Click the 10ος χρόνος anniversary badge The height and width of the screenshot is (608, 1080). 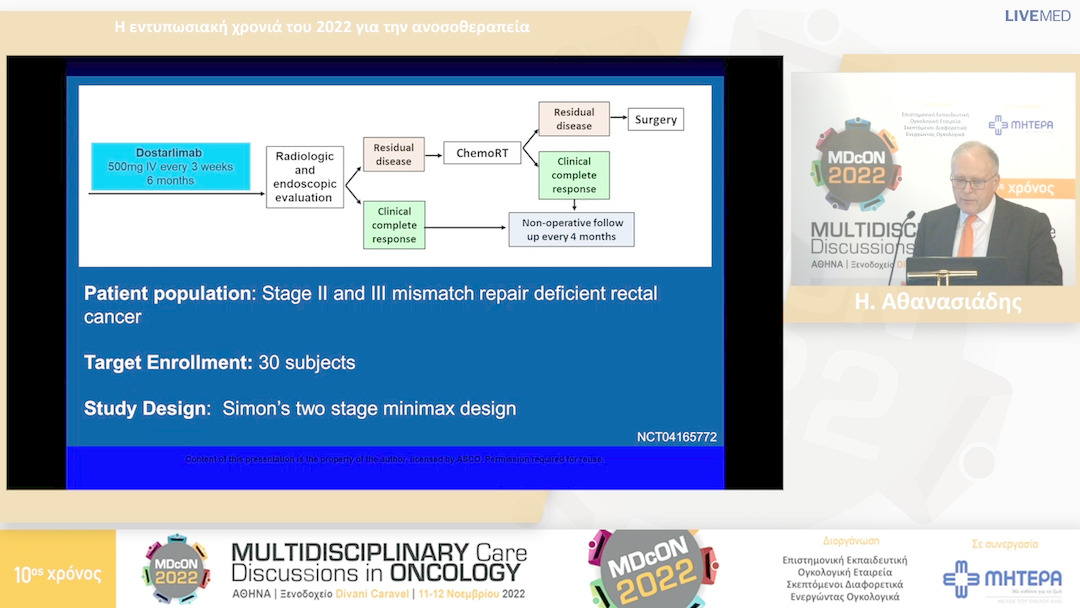tap(57, 574)
